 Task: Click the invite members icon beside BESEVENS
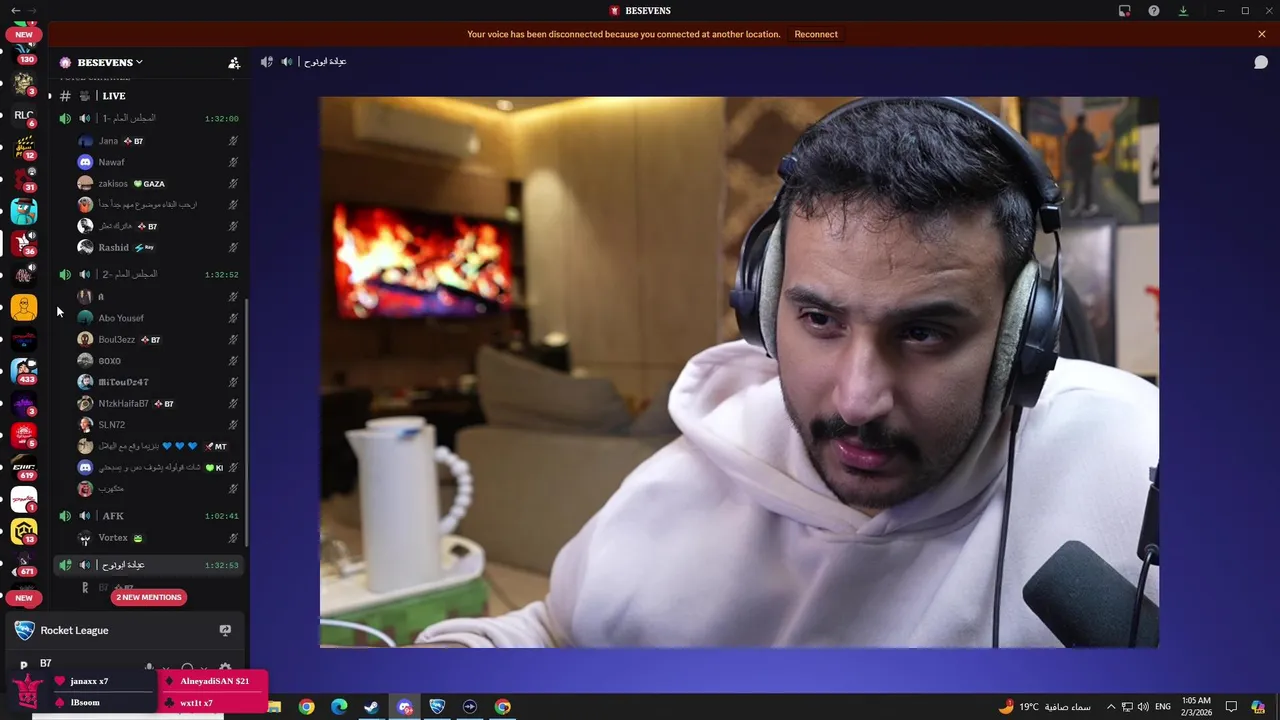(x=234, y=62)
